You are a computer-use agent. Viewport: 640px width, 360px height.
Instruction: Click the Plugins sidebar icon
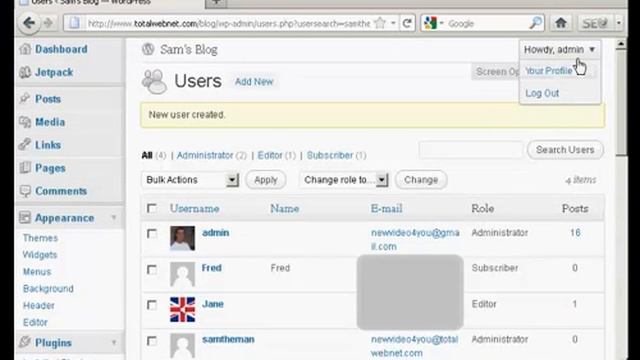click(x=25, y=342)
